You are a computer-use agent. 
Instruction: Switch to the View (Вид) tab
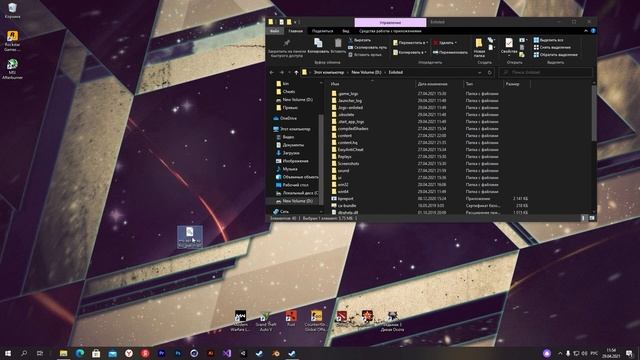346,31
